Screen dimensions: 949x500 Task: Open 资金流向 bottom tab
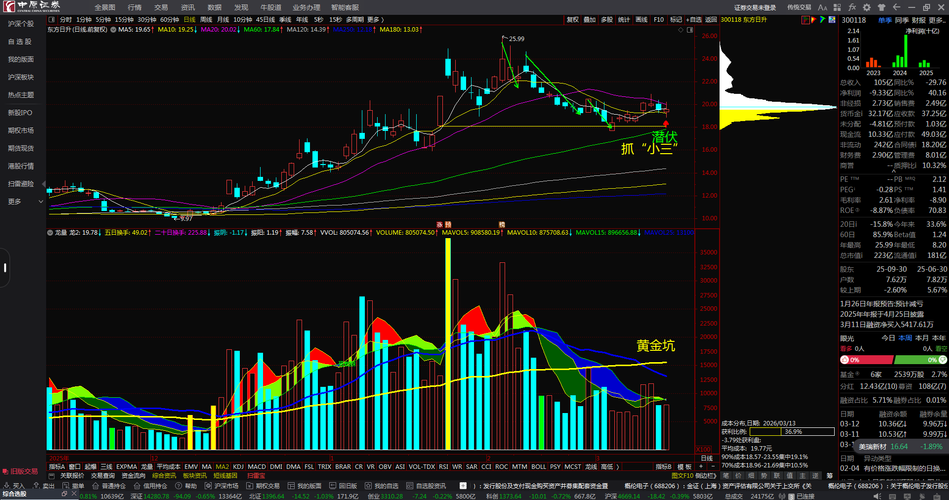[133, 476]
